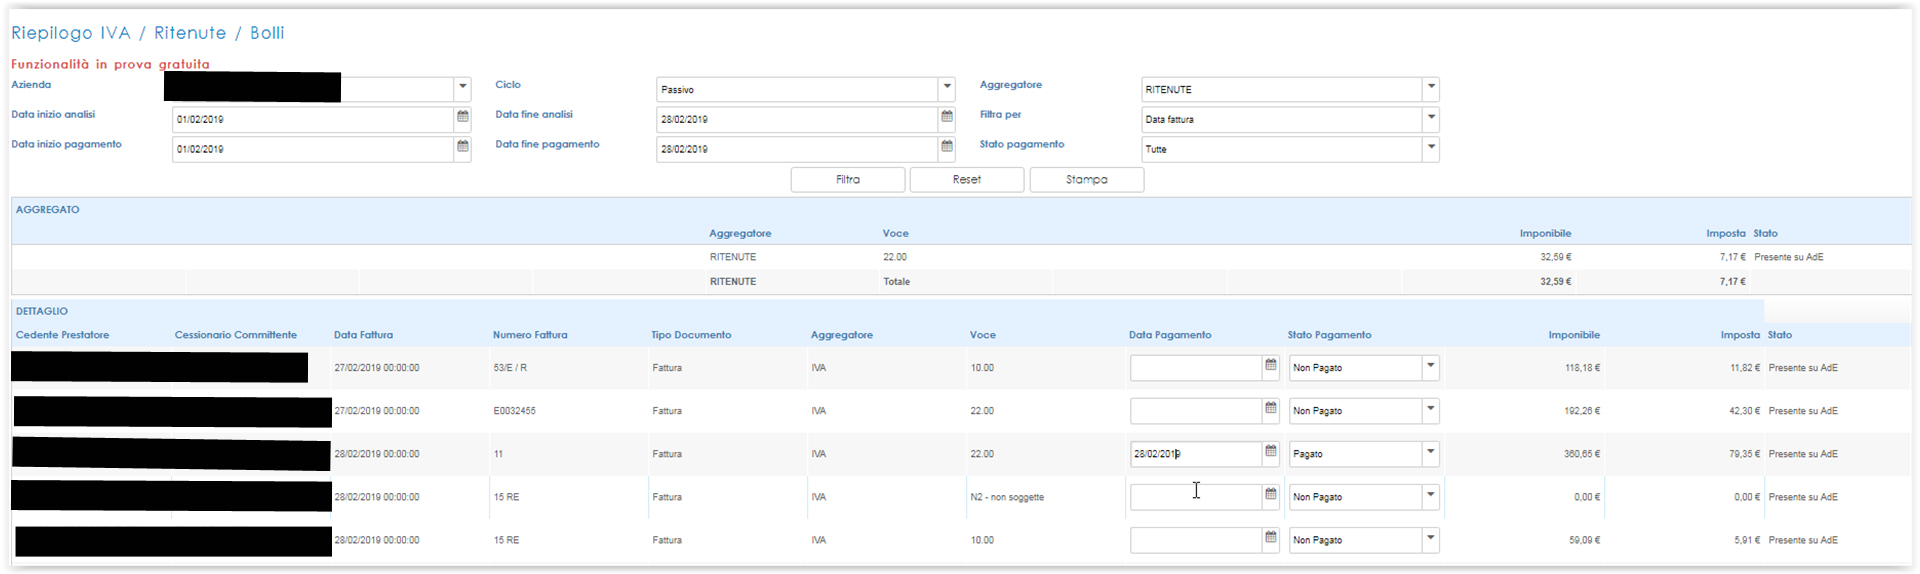Open payment date calendar for N2 - non soggette row
Viewport: 1920px width, 574px height.
(1270, 495)
